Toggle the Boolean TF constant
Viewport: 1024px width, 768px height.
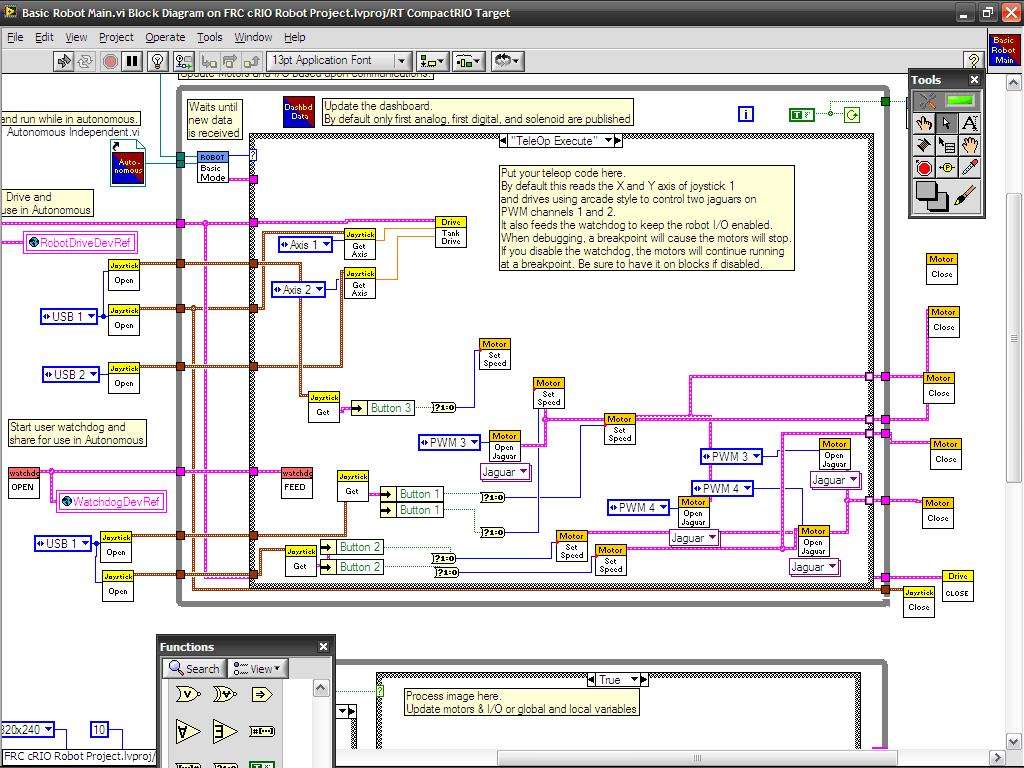coord(801,115)
